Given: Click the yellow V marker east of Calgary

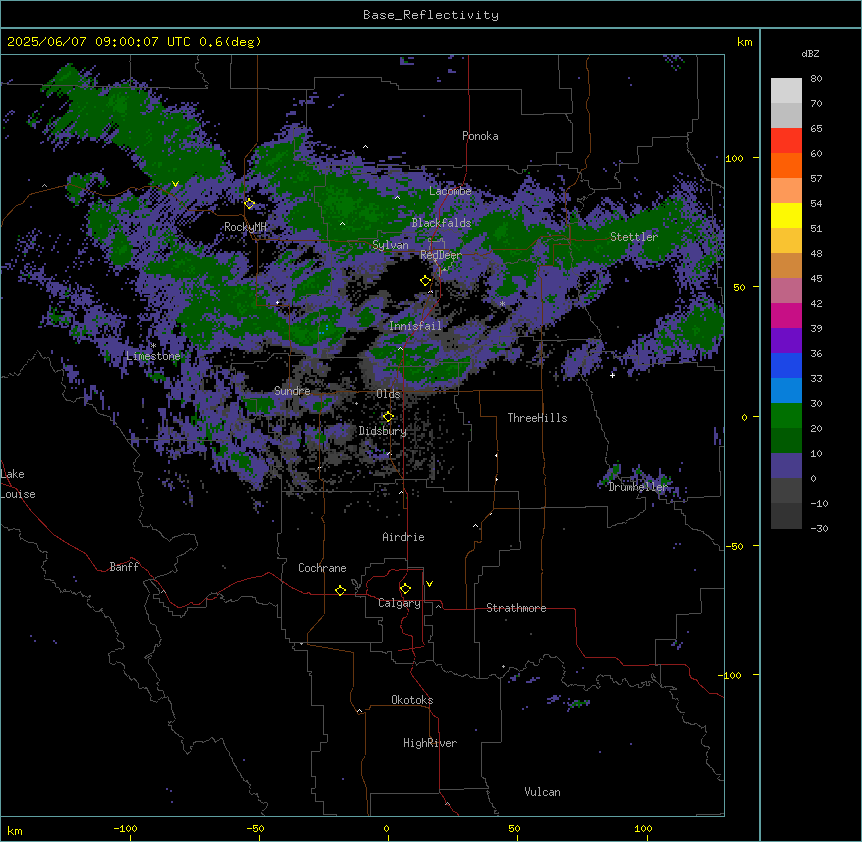Looking at the screenshot, I should click(x=429, y=584).
